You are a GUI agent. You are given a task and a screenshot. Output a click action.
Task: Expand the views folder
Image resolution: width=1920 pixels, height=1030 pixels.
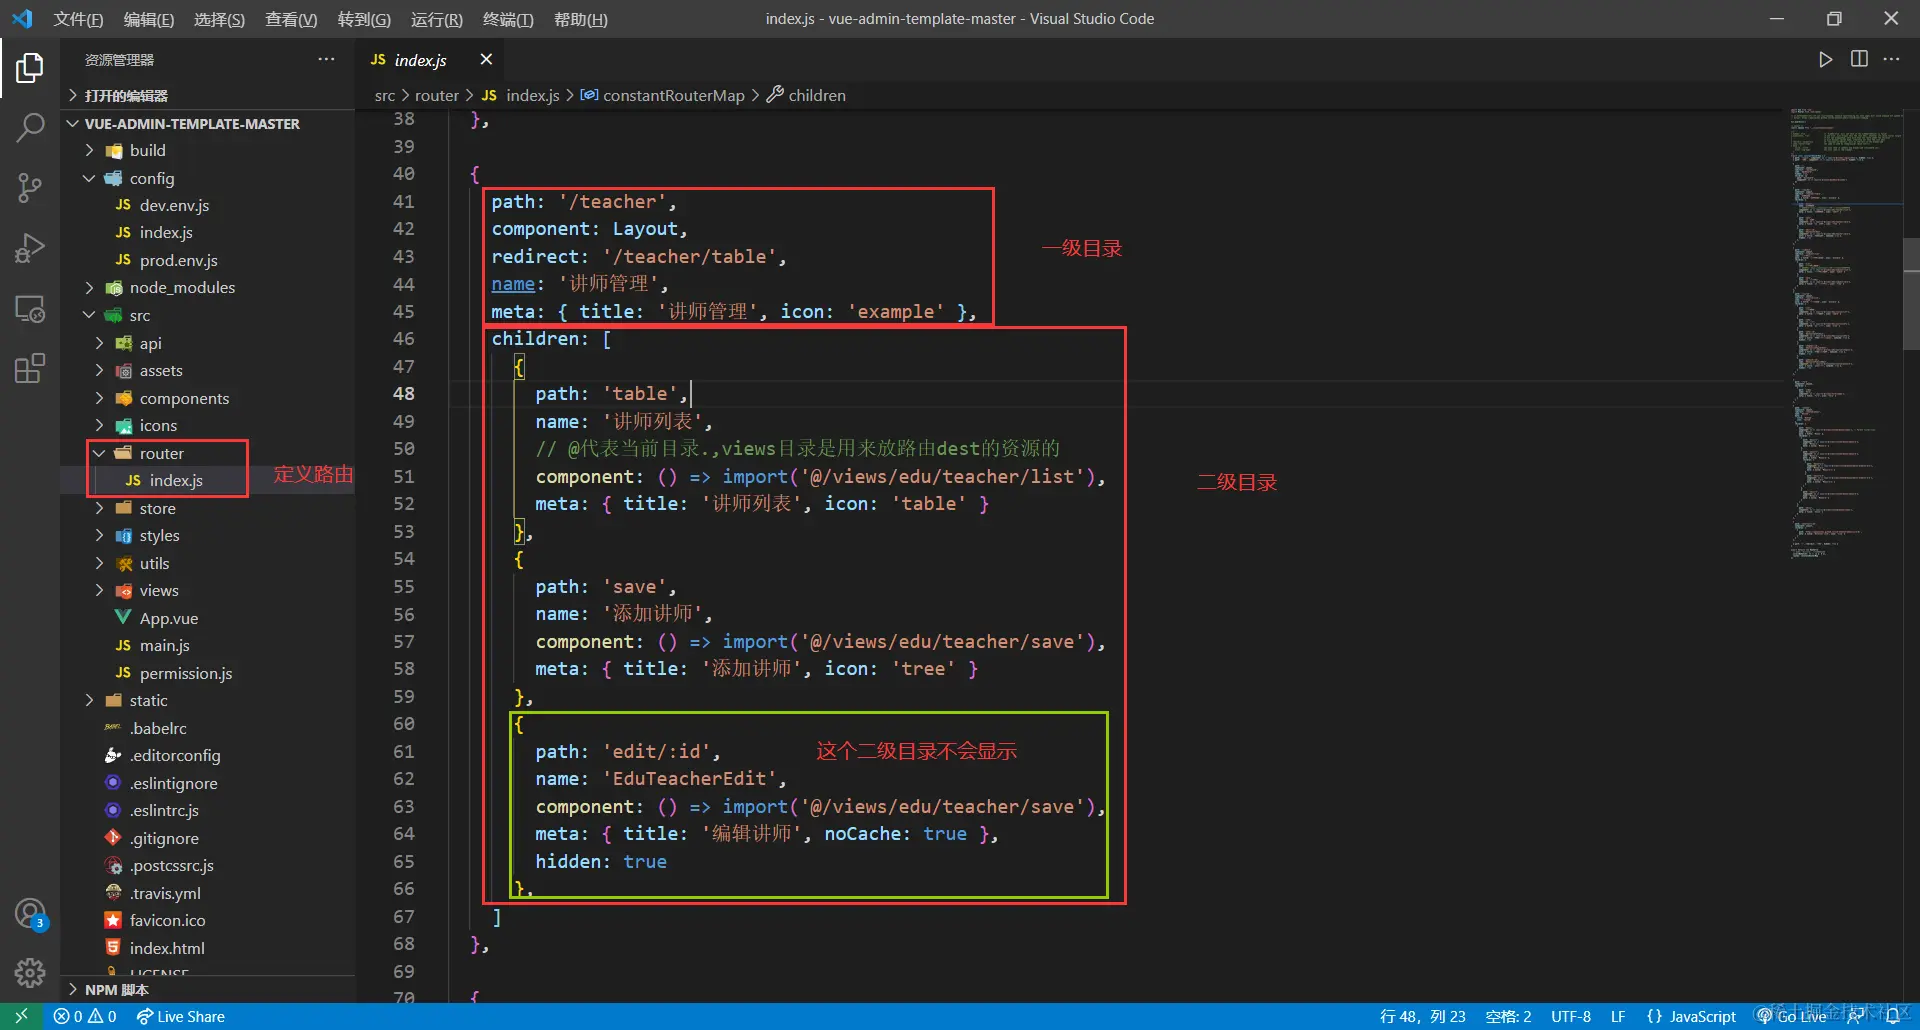(207, 590)
